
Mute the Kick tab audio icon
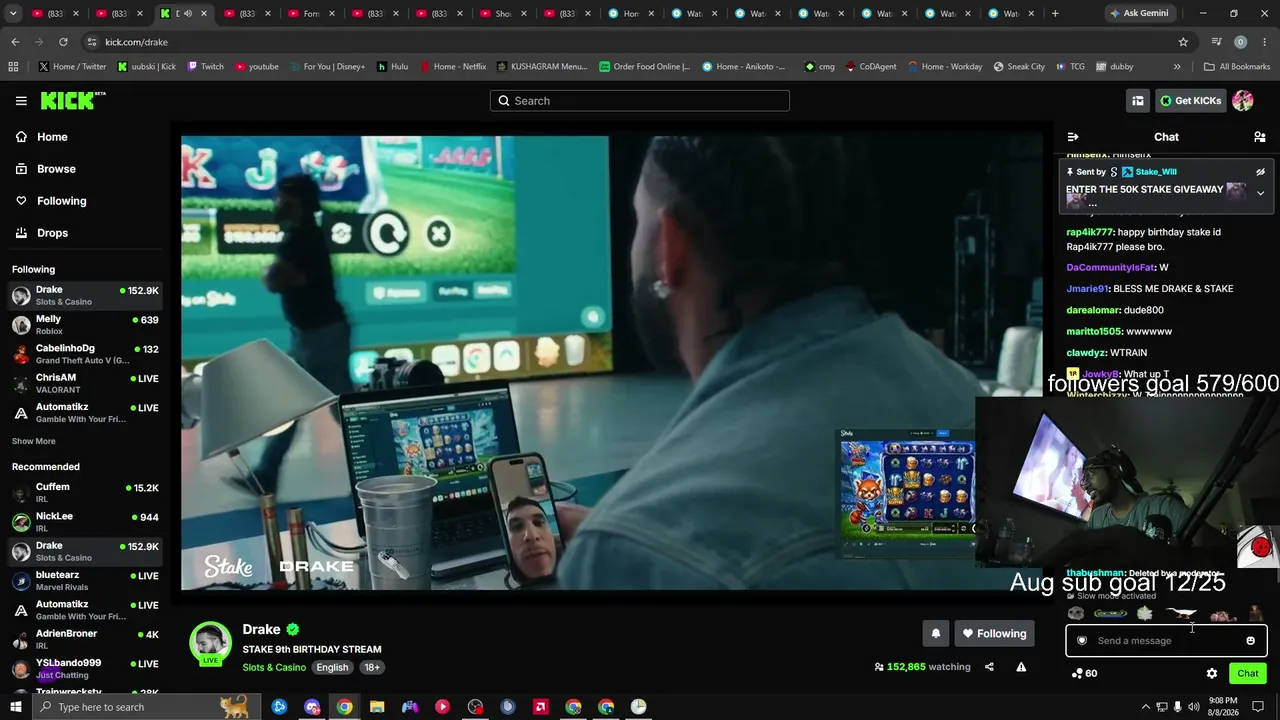(x=187, y=13)
